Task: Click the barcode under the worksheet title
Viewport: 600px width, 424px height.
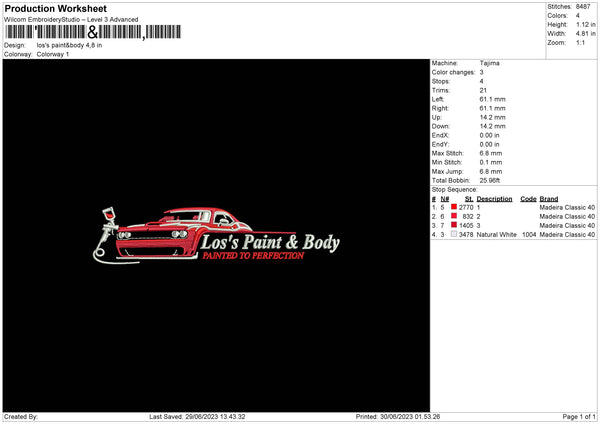Action: point(93,32)
